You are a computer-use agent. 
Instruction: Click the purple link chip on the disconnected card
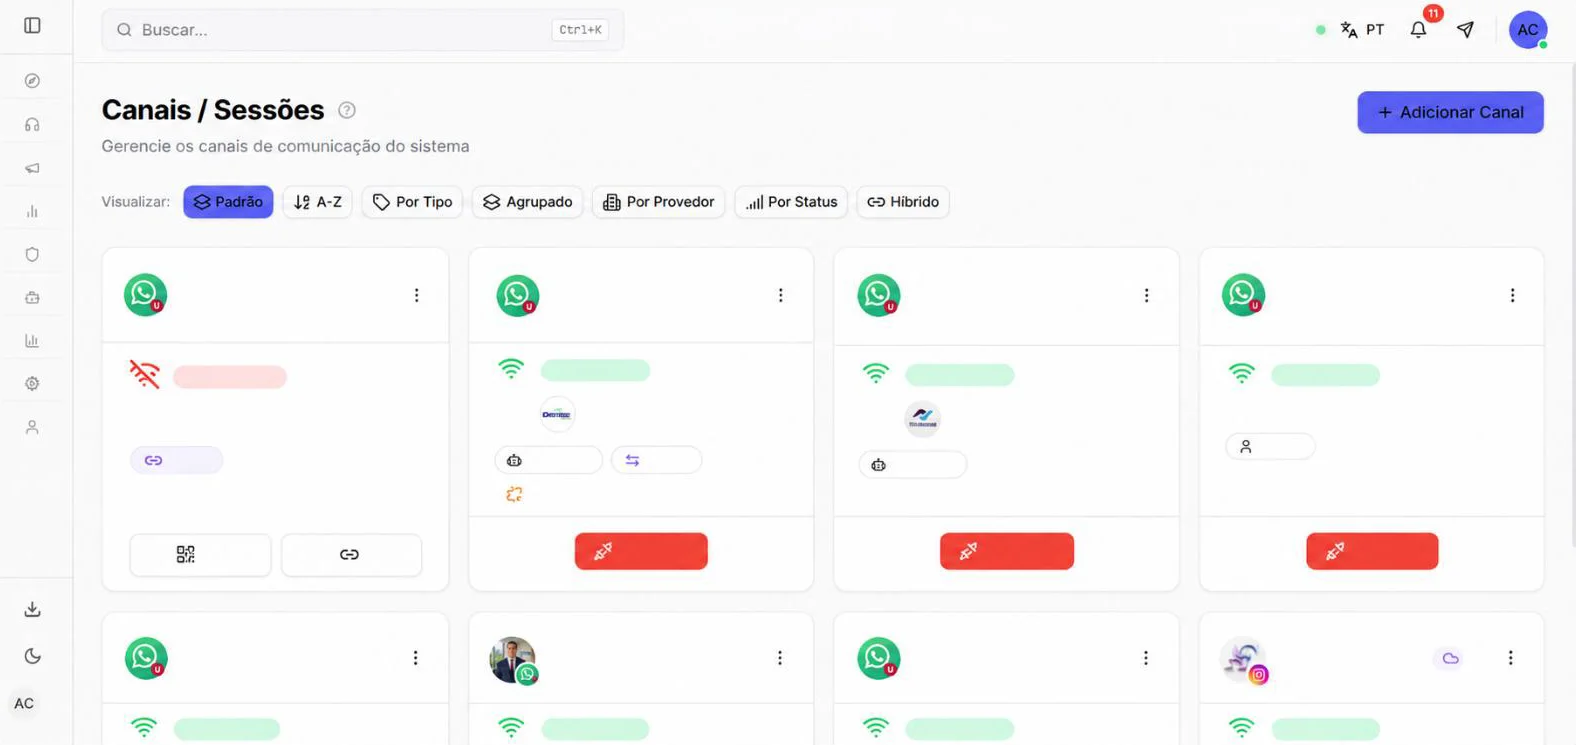point(176,460)
